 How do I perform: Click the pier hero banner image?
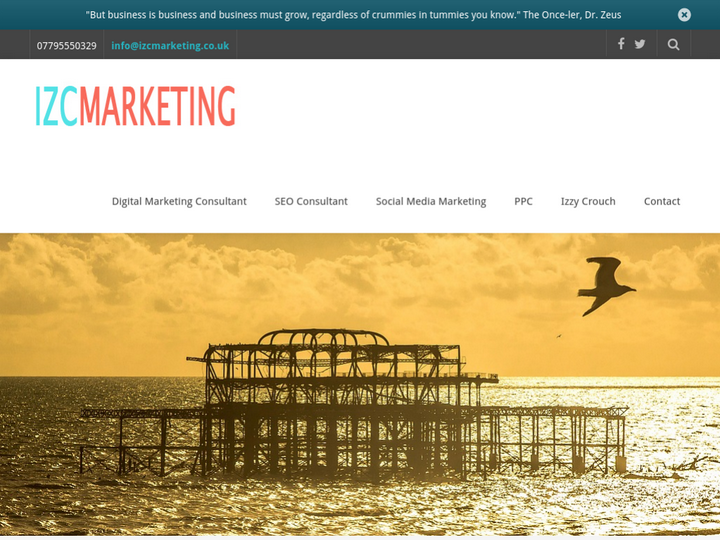pos(360,384)
